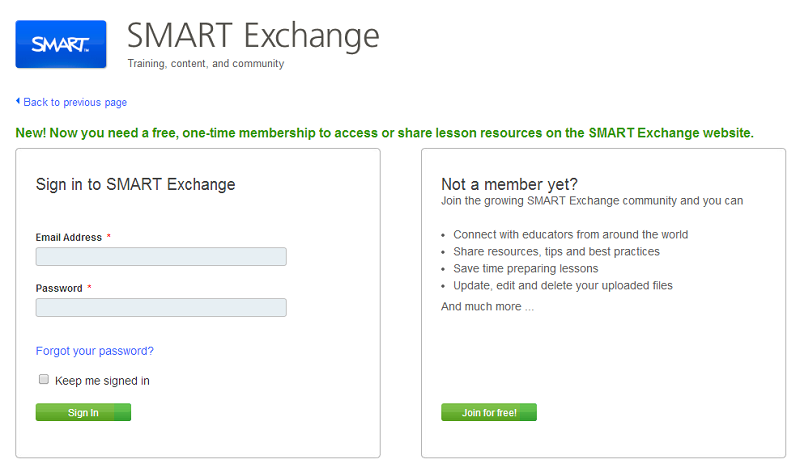Click the small back arrow icon
800x472 pixels.
(18, 102)
